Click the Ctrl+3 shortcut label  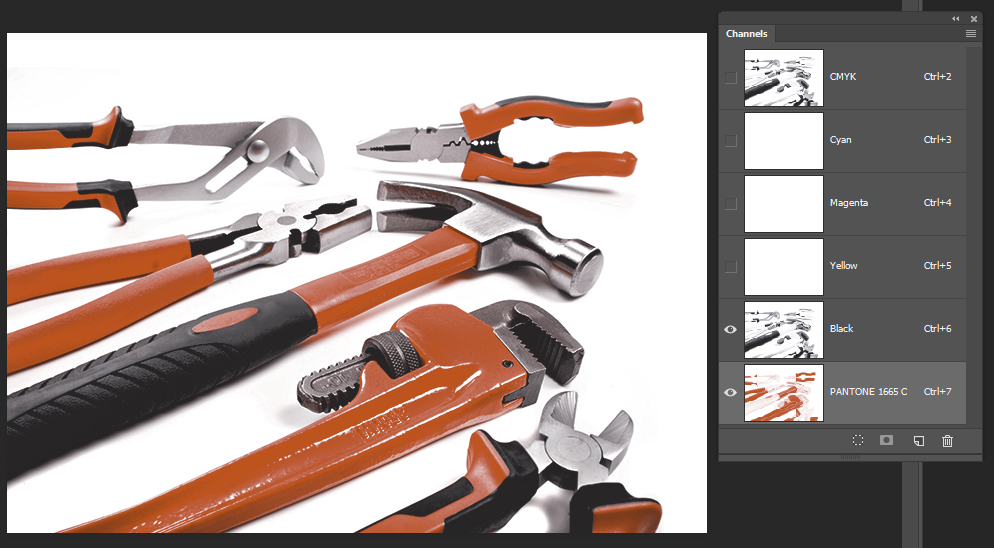[x=938, y=140]
